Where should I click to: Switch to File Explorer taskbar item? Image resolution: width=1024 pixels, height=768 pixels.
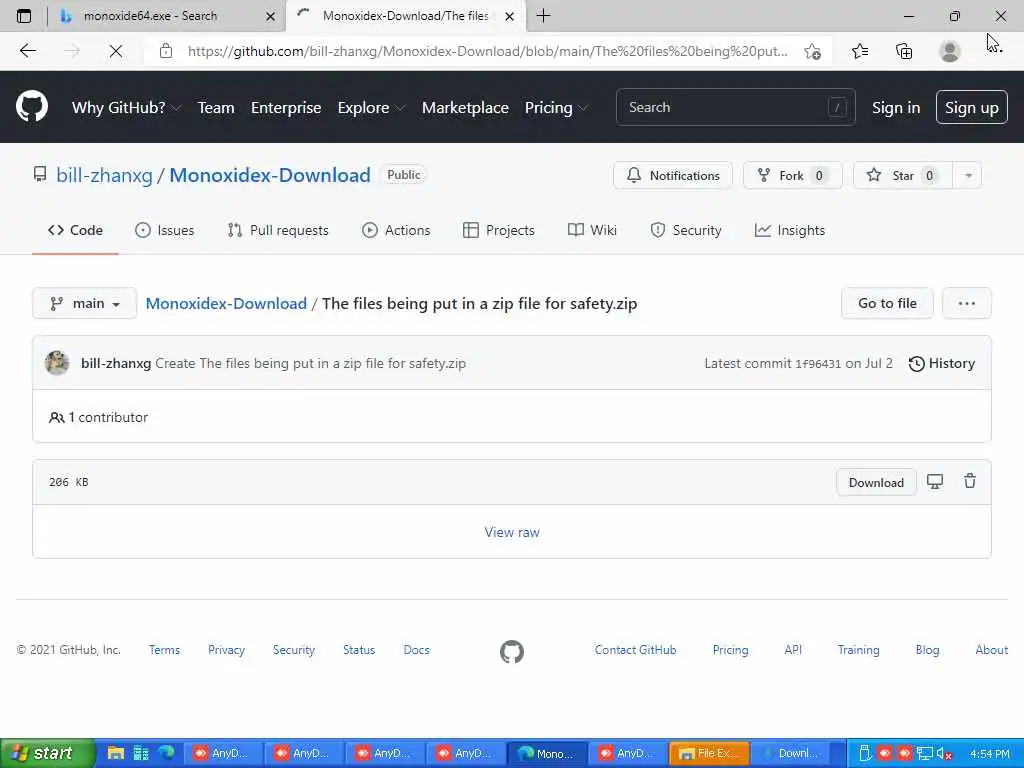click(709, 753)
